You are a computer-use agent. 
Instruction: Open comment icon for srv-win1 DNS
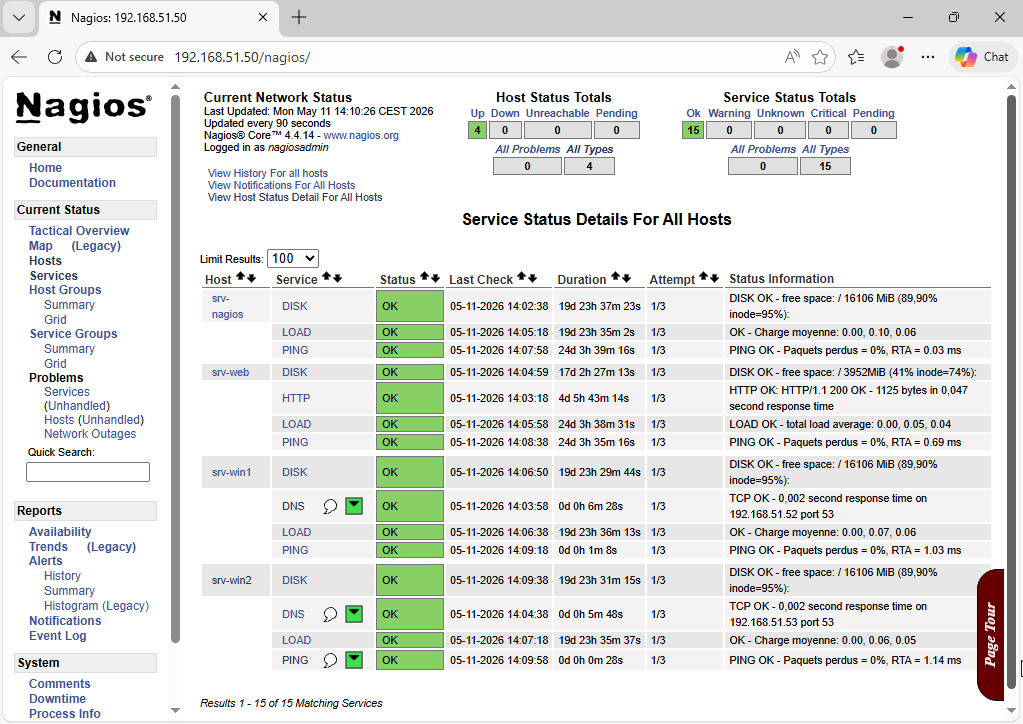coord(330,506)
